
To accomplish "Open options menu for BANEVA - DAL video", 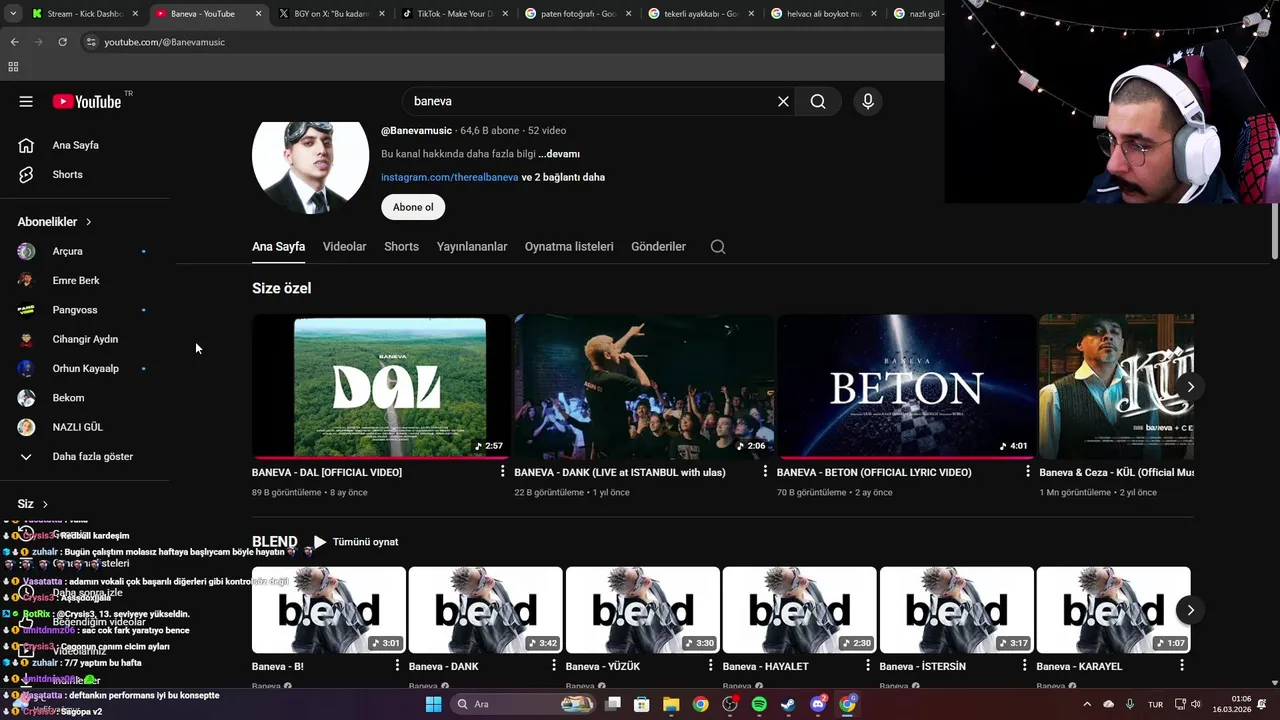I will pyautogui.click(x=502, y=471).
